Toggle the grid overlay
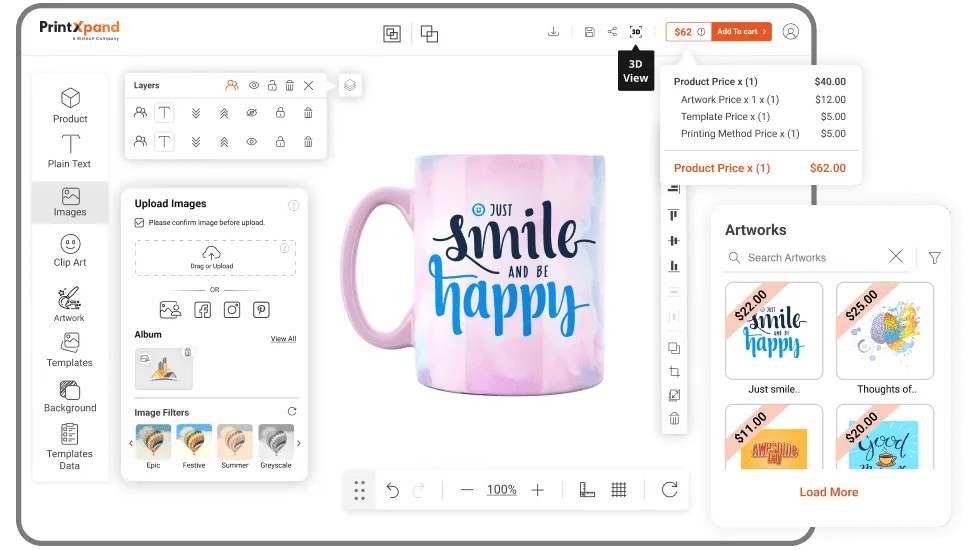The width and height of the screenshot is (975, 550). pyautogui.click(x=619, y=490)
